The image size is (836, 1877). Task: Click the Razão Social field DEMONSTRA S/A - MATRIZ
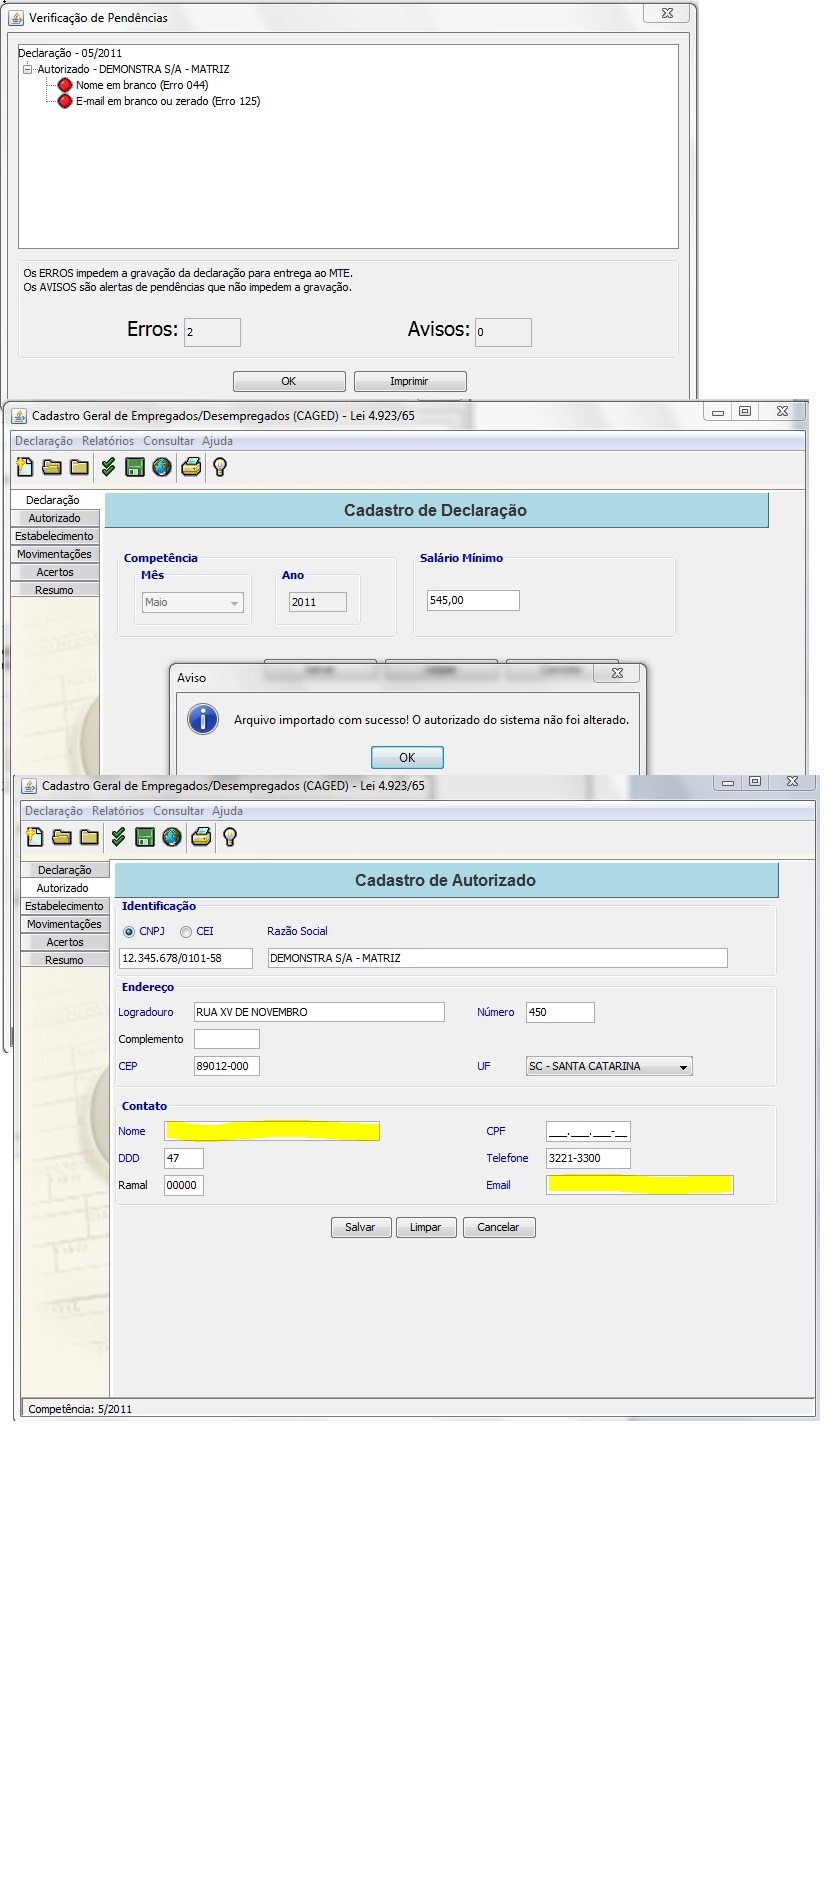[x=497, y=958]
